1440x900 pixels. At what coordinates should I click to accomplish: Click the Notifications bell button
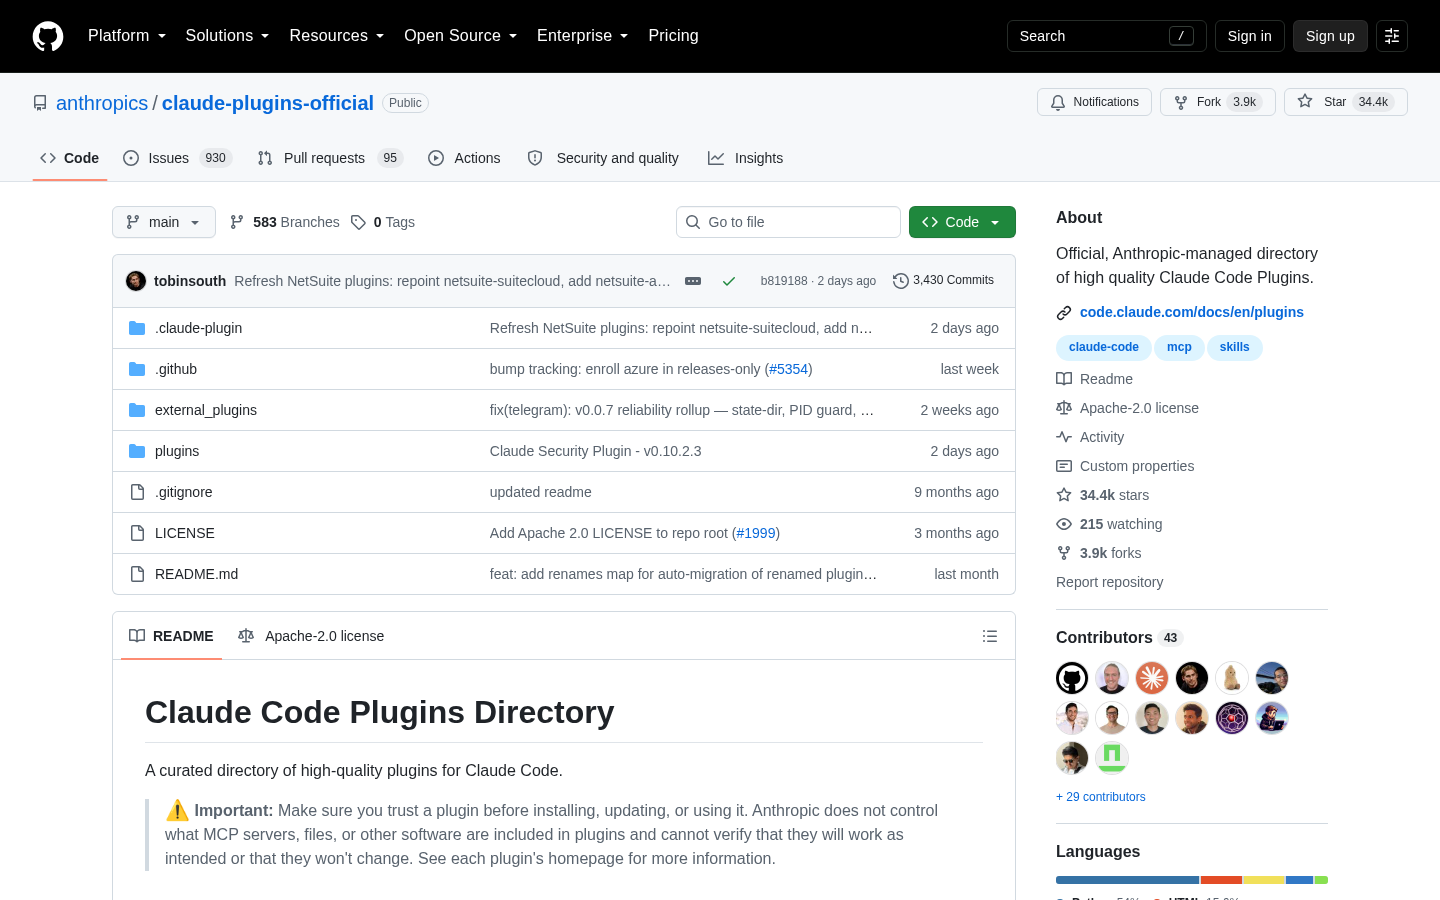(1094, 102)
